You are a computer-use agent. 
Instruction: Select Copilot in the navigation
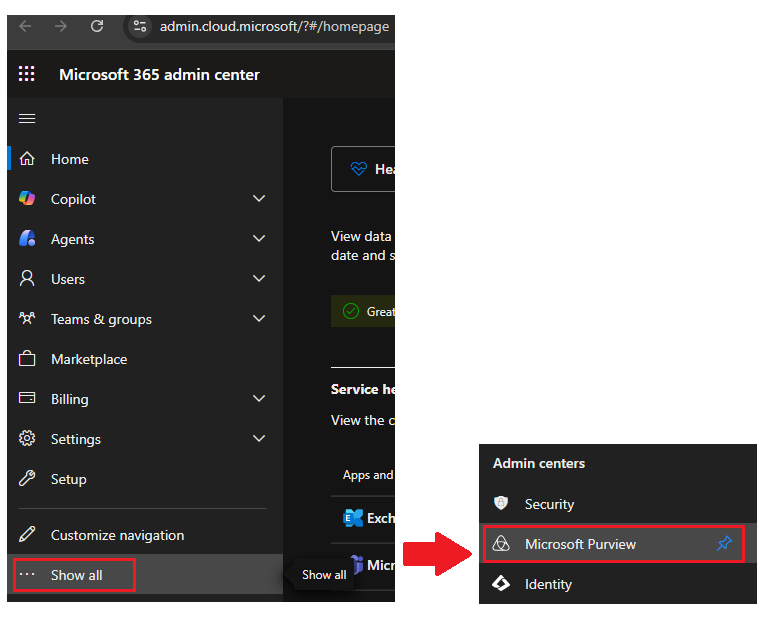73,199
